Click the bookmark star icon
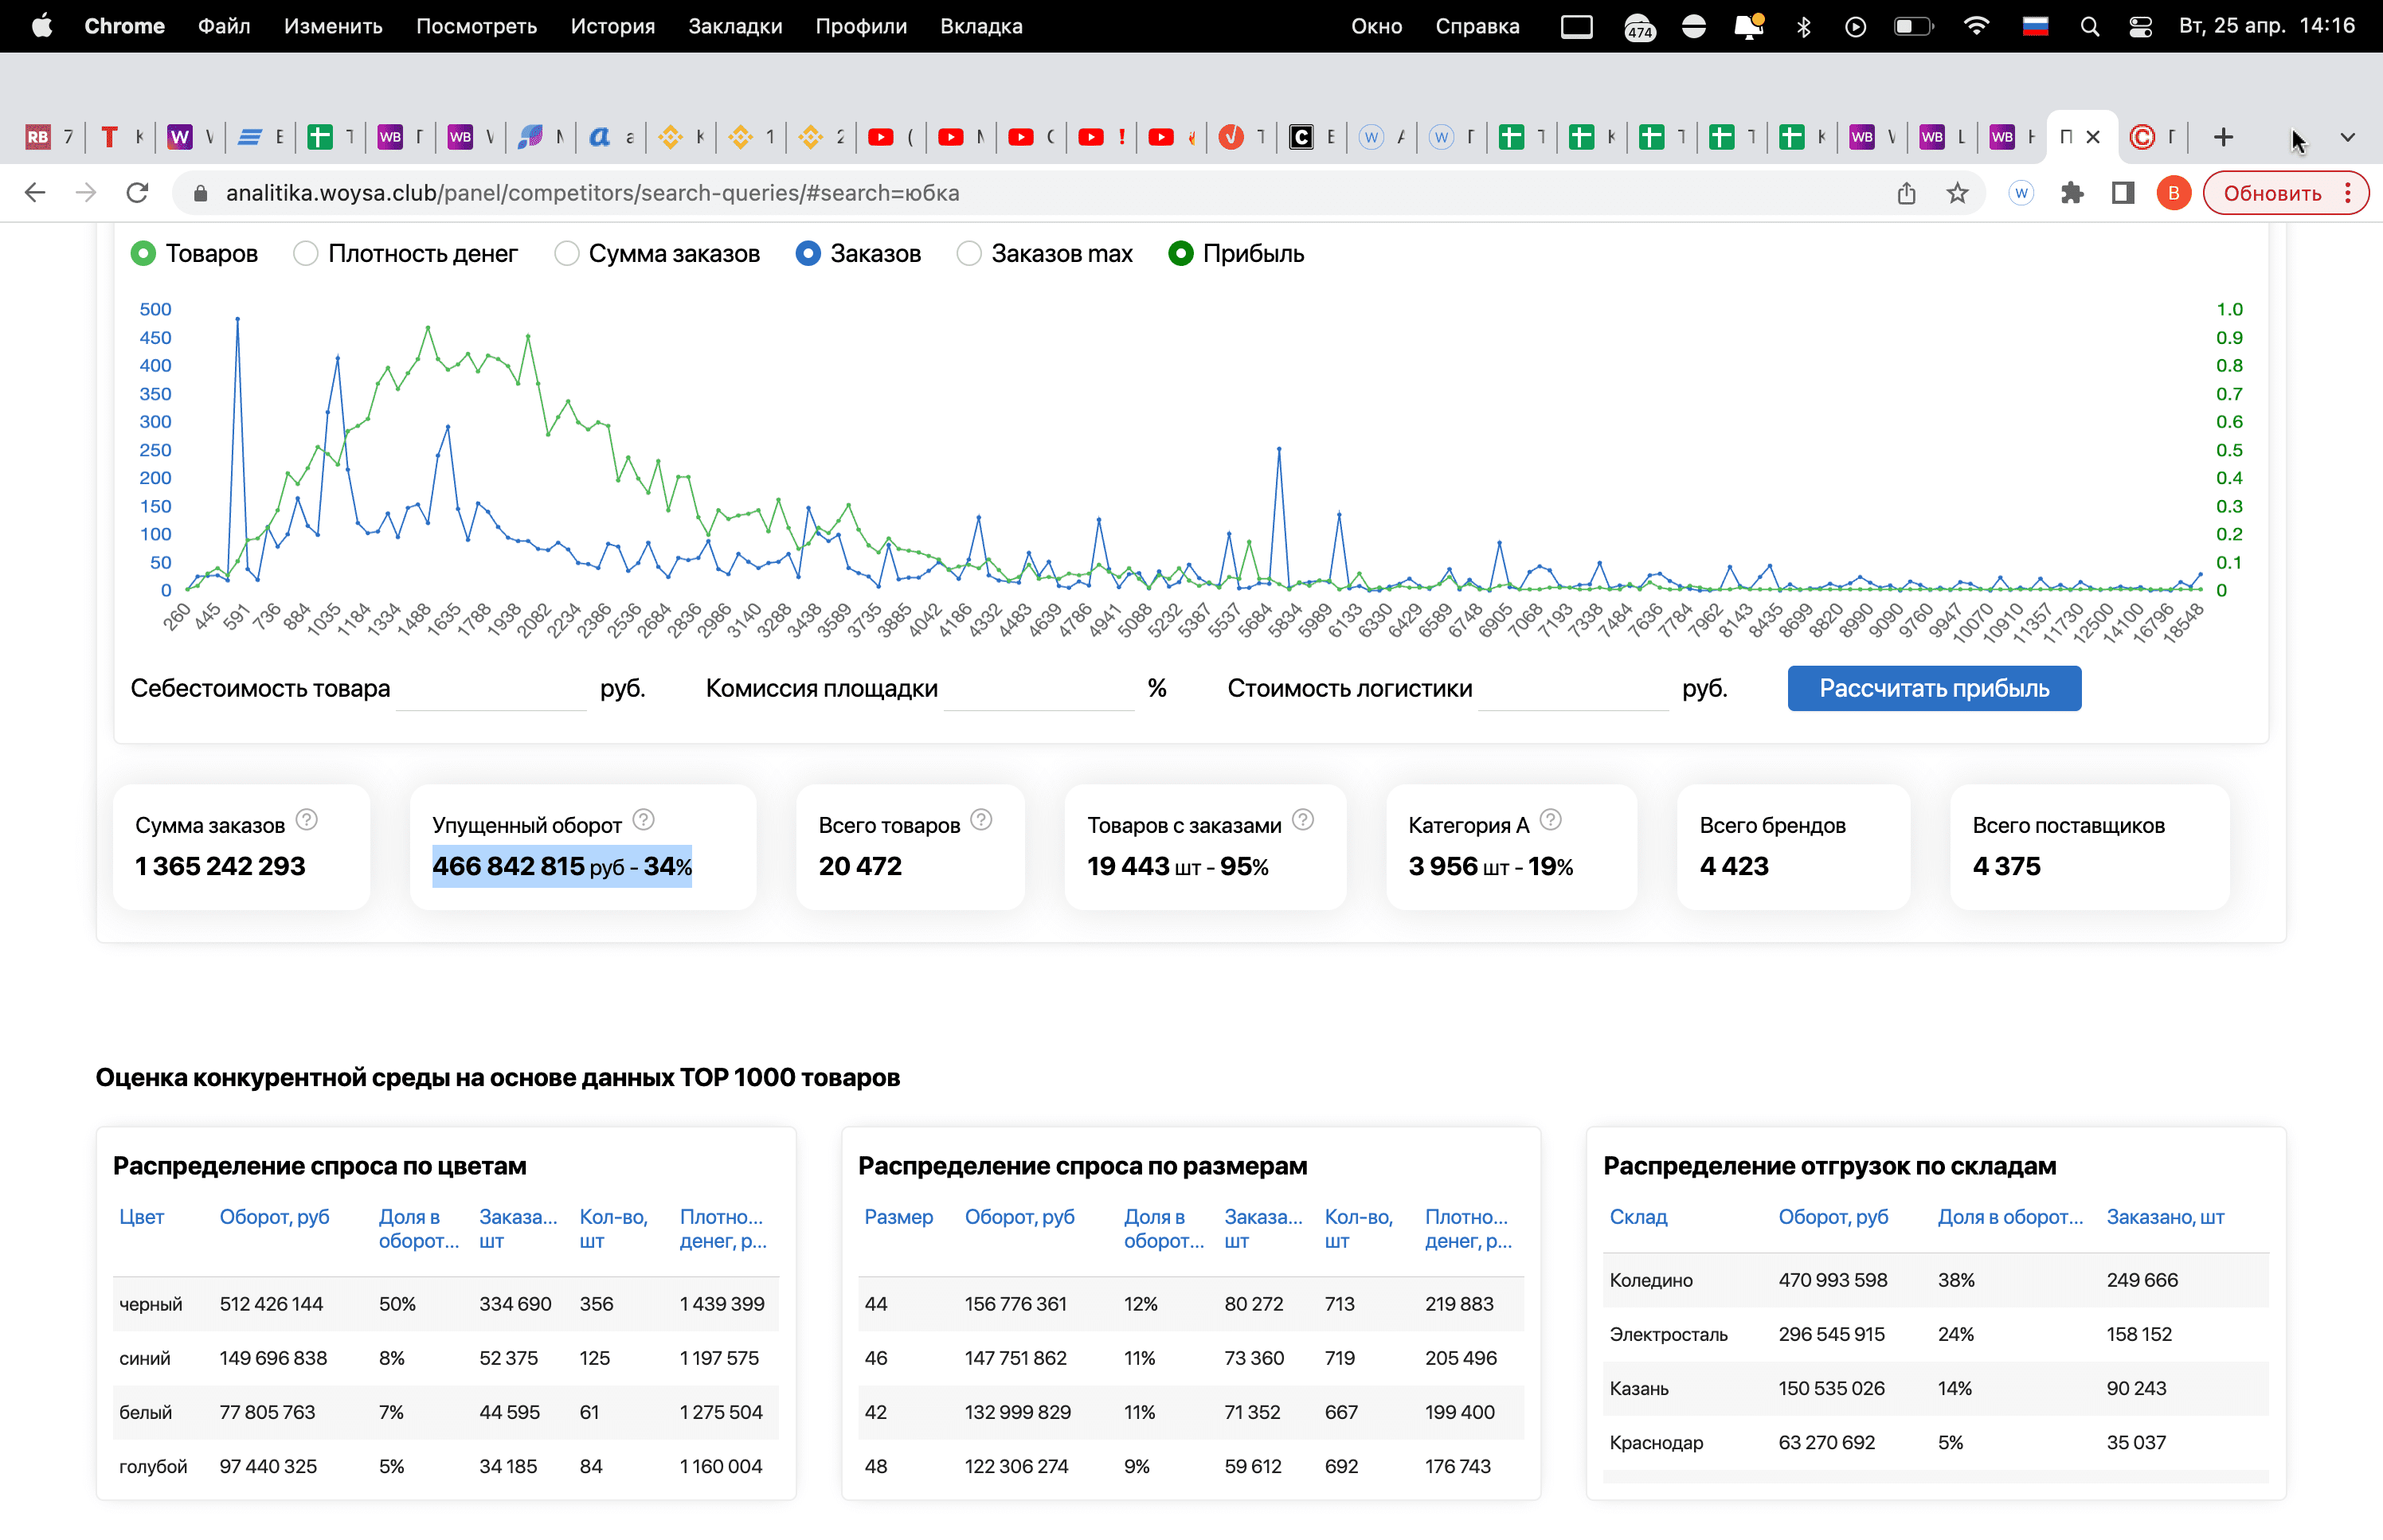This screenshot has height=1540, width=2383. coord(1957,193)
